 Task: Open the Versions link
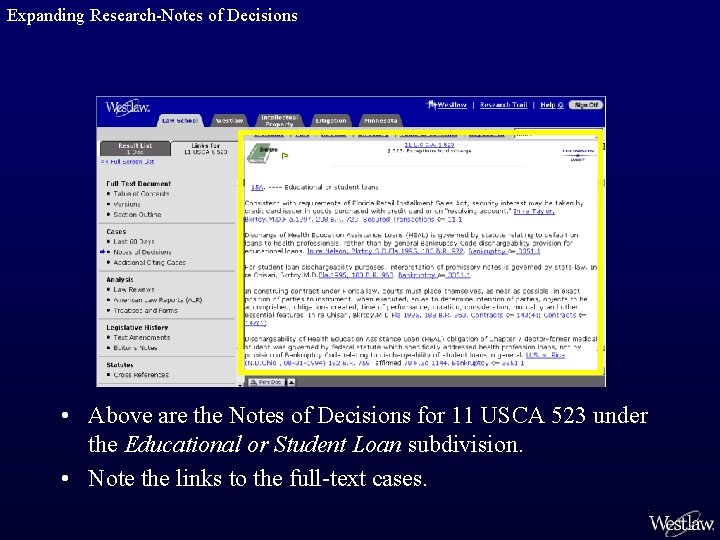tap(127, 204)
